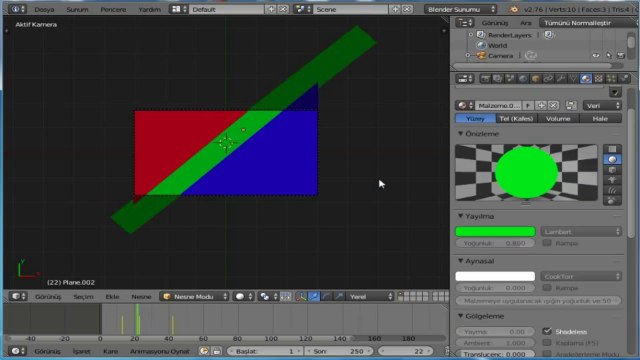The image size is (640, 360).
Task: Toggle the material fake user F button
Action: click(x=528, y=106)
